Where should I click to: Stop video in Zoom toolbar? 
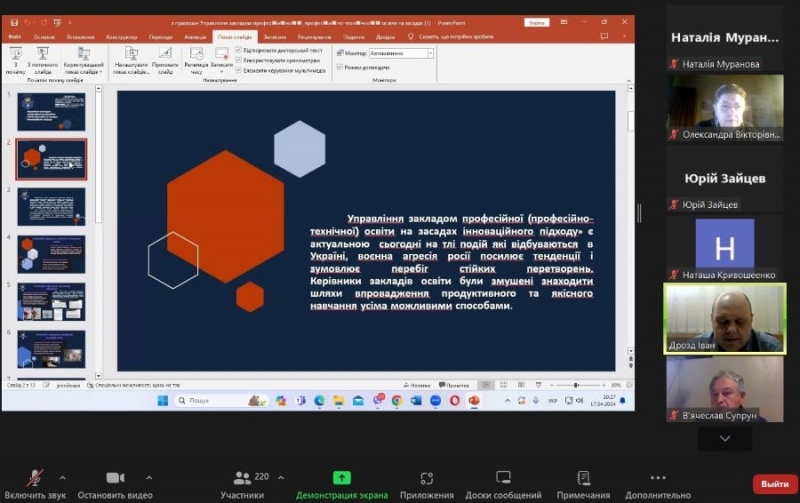(115, 484)
